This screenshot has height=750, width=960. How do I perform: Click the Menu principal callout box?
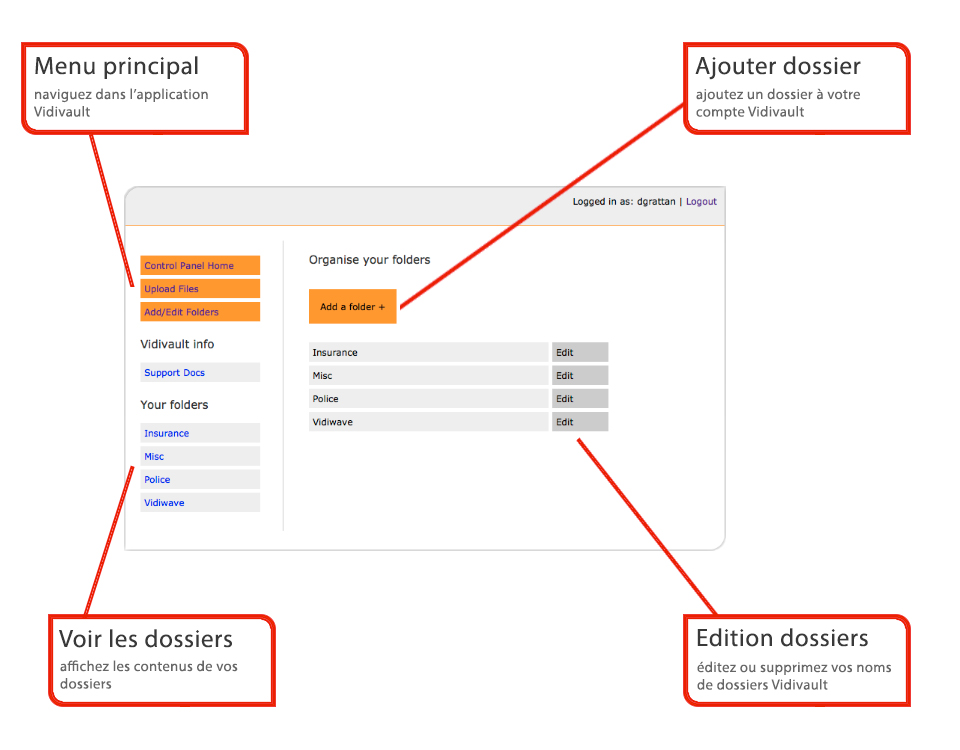[135, 89]
